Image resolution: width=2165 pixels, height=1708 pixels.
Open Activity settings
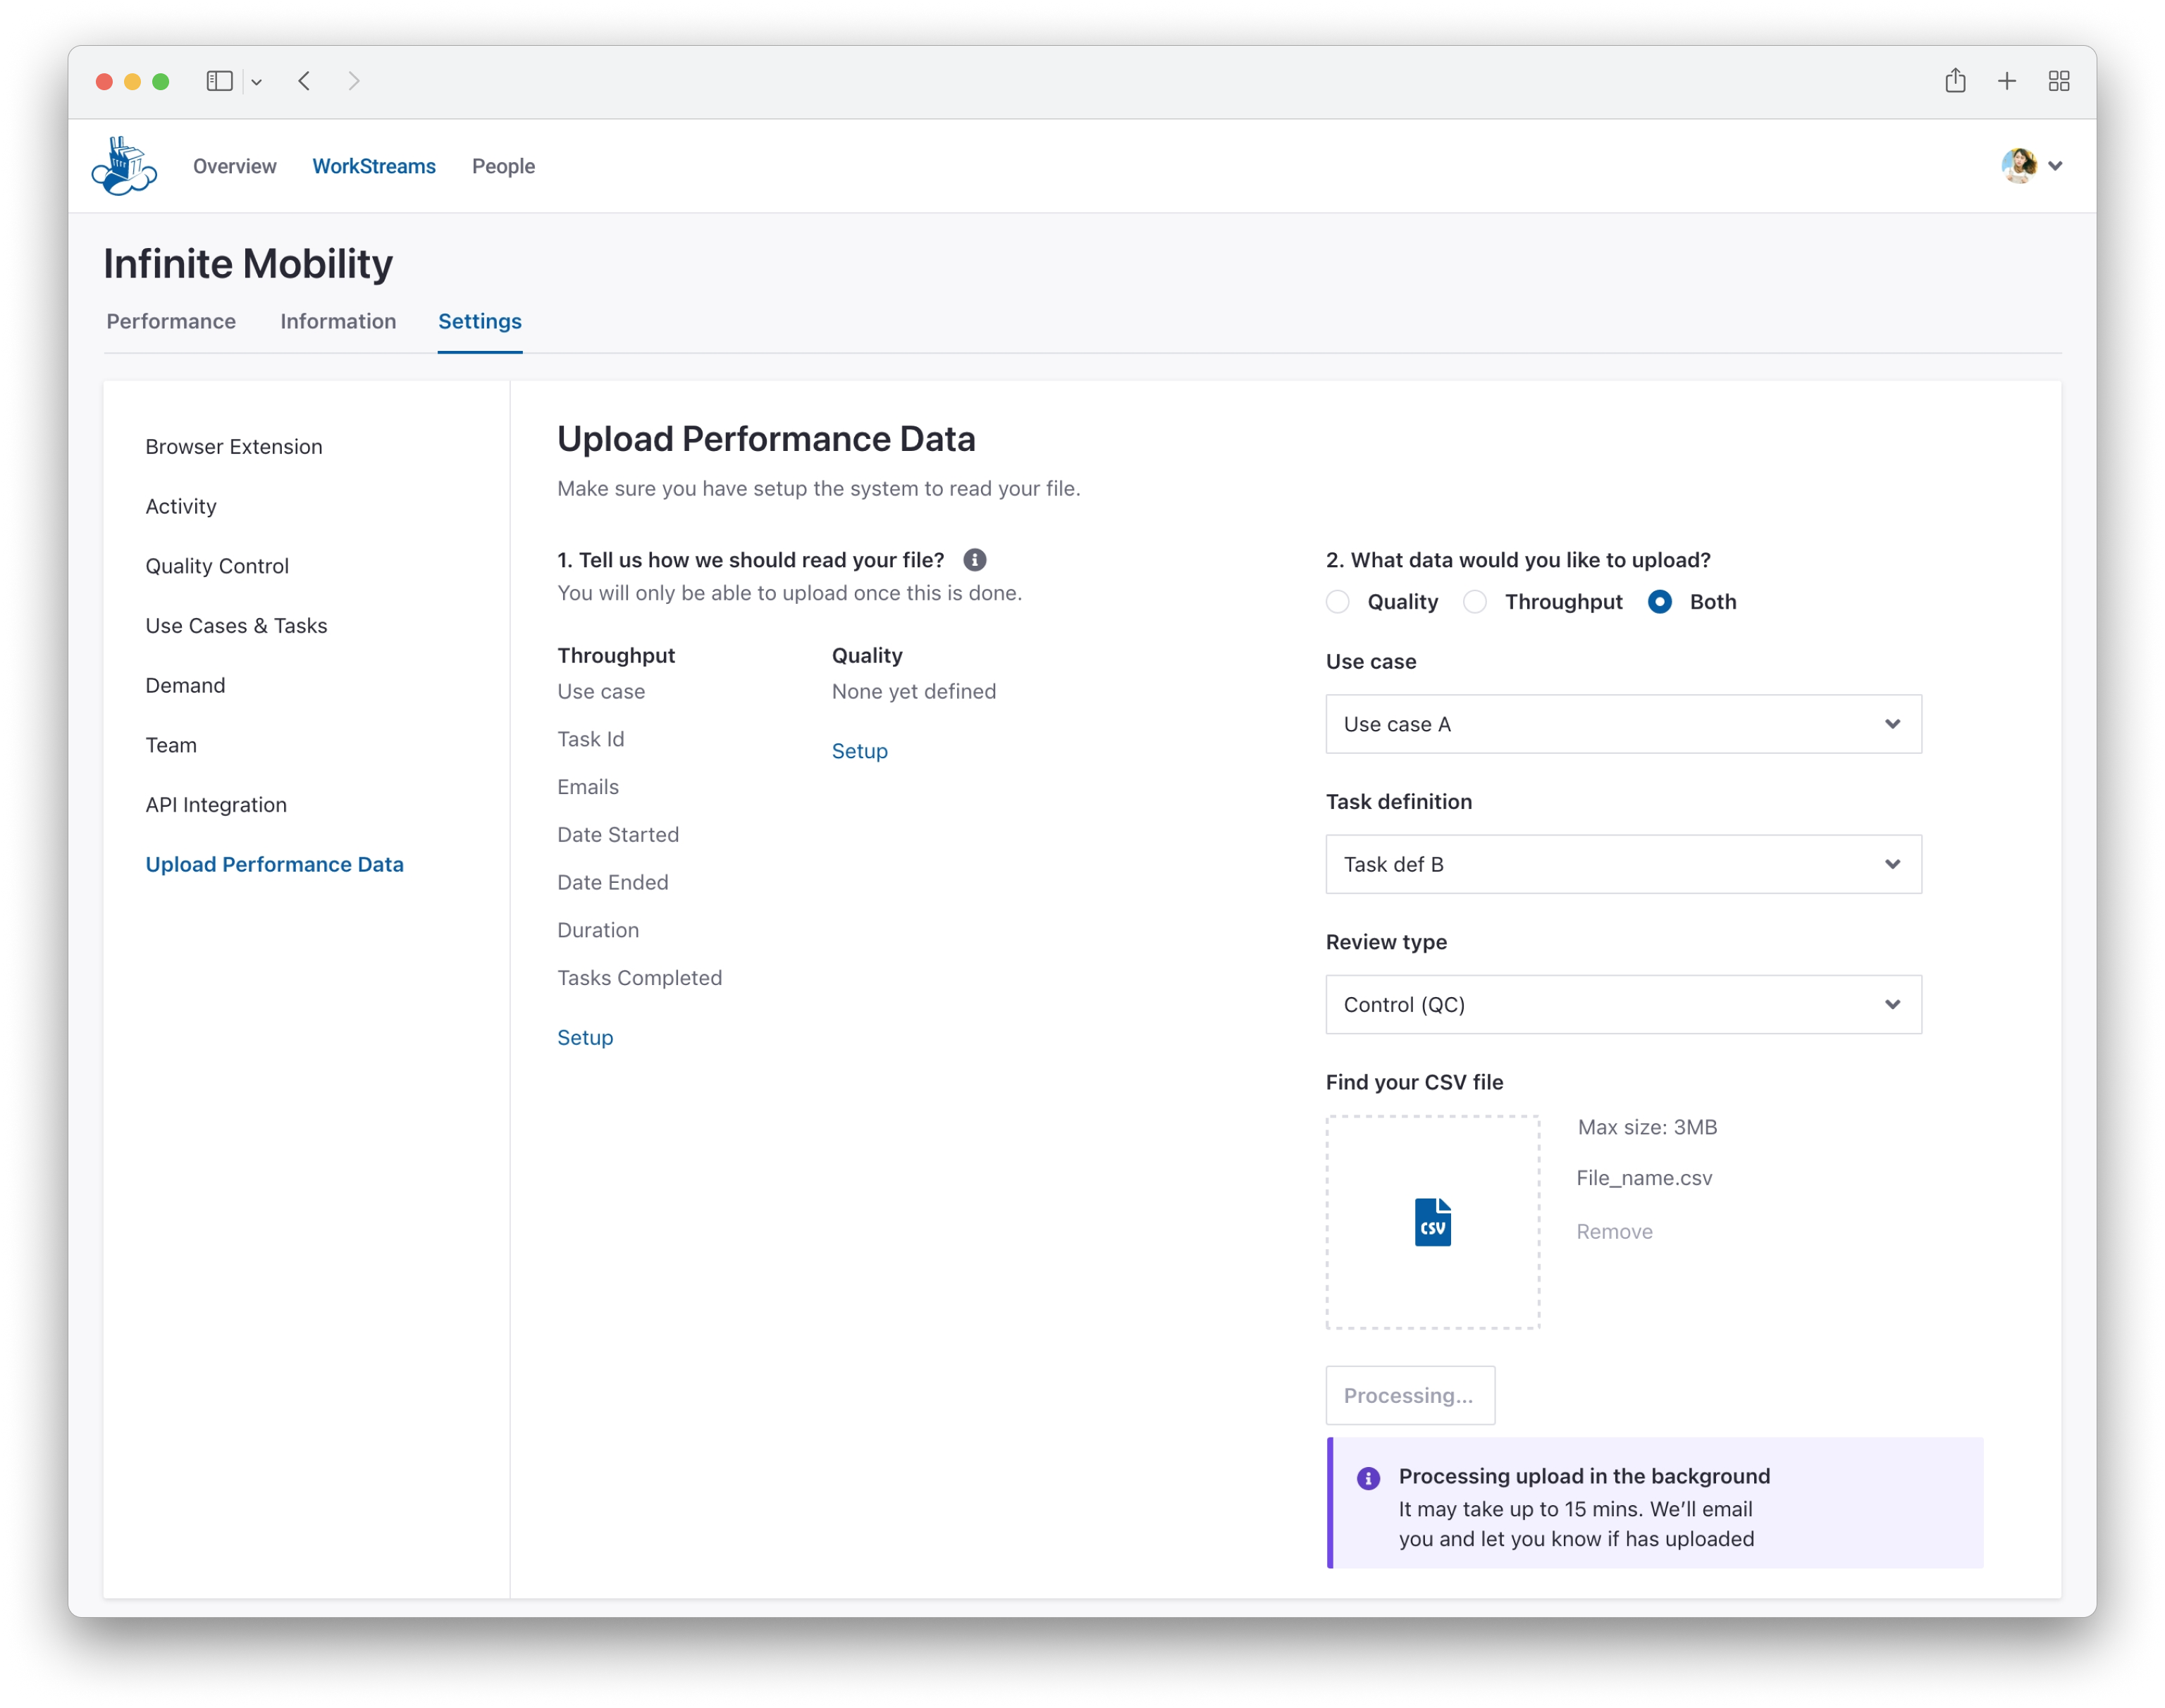tap(181, 507)
